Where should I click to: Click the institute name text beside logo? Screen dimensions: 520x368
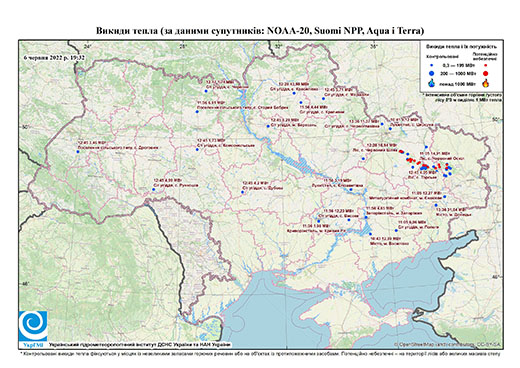(139, 344)
